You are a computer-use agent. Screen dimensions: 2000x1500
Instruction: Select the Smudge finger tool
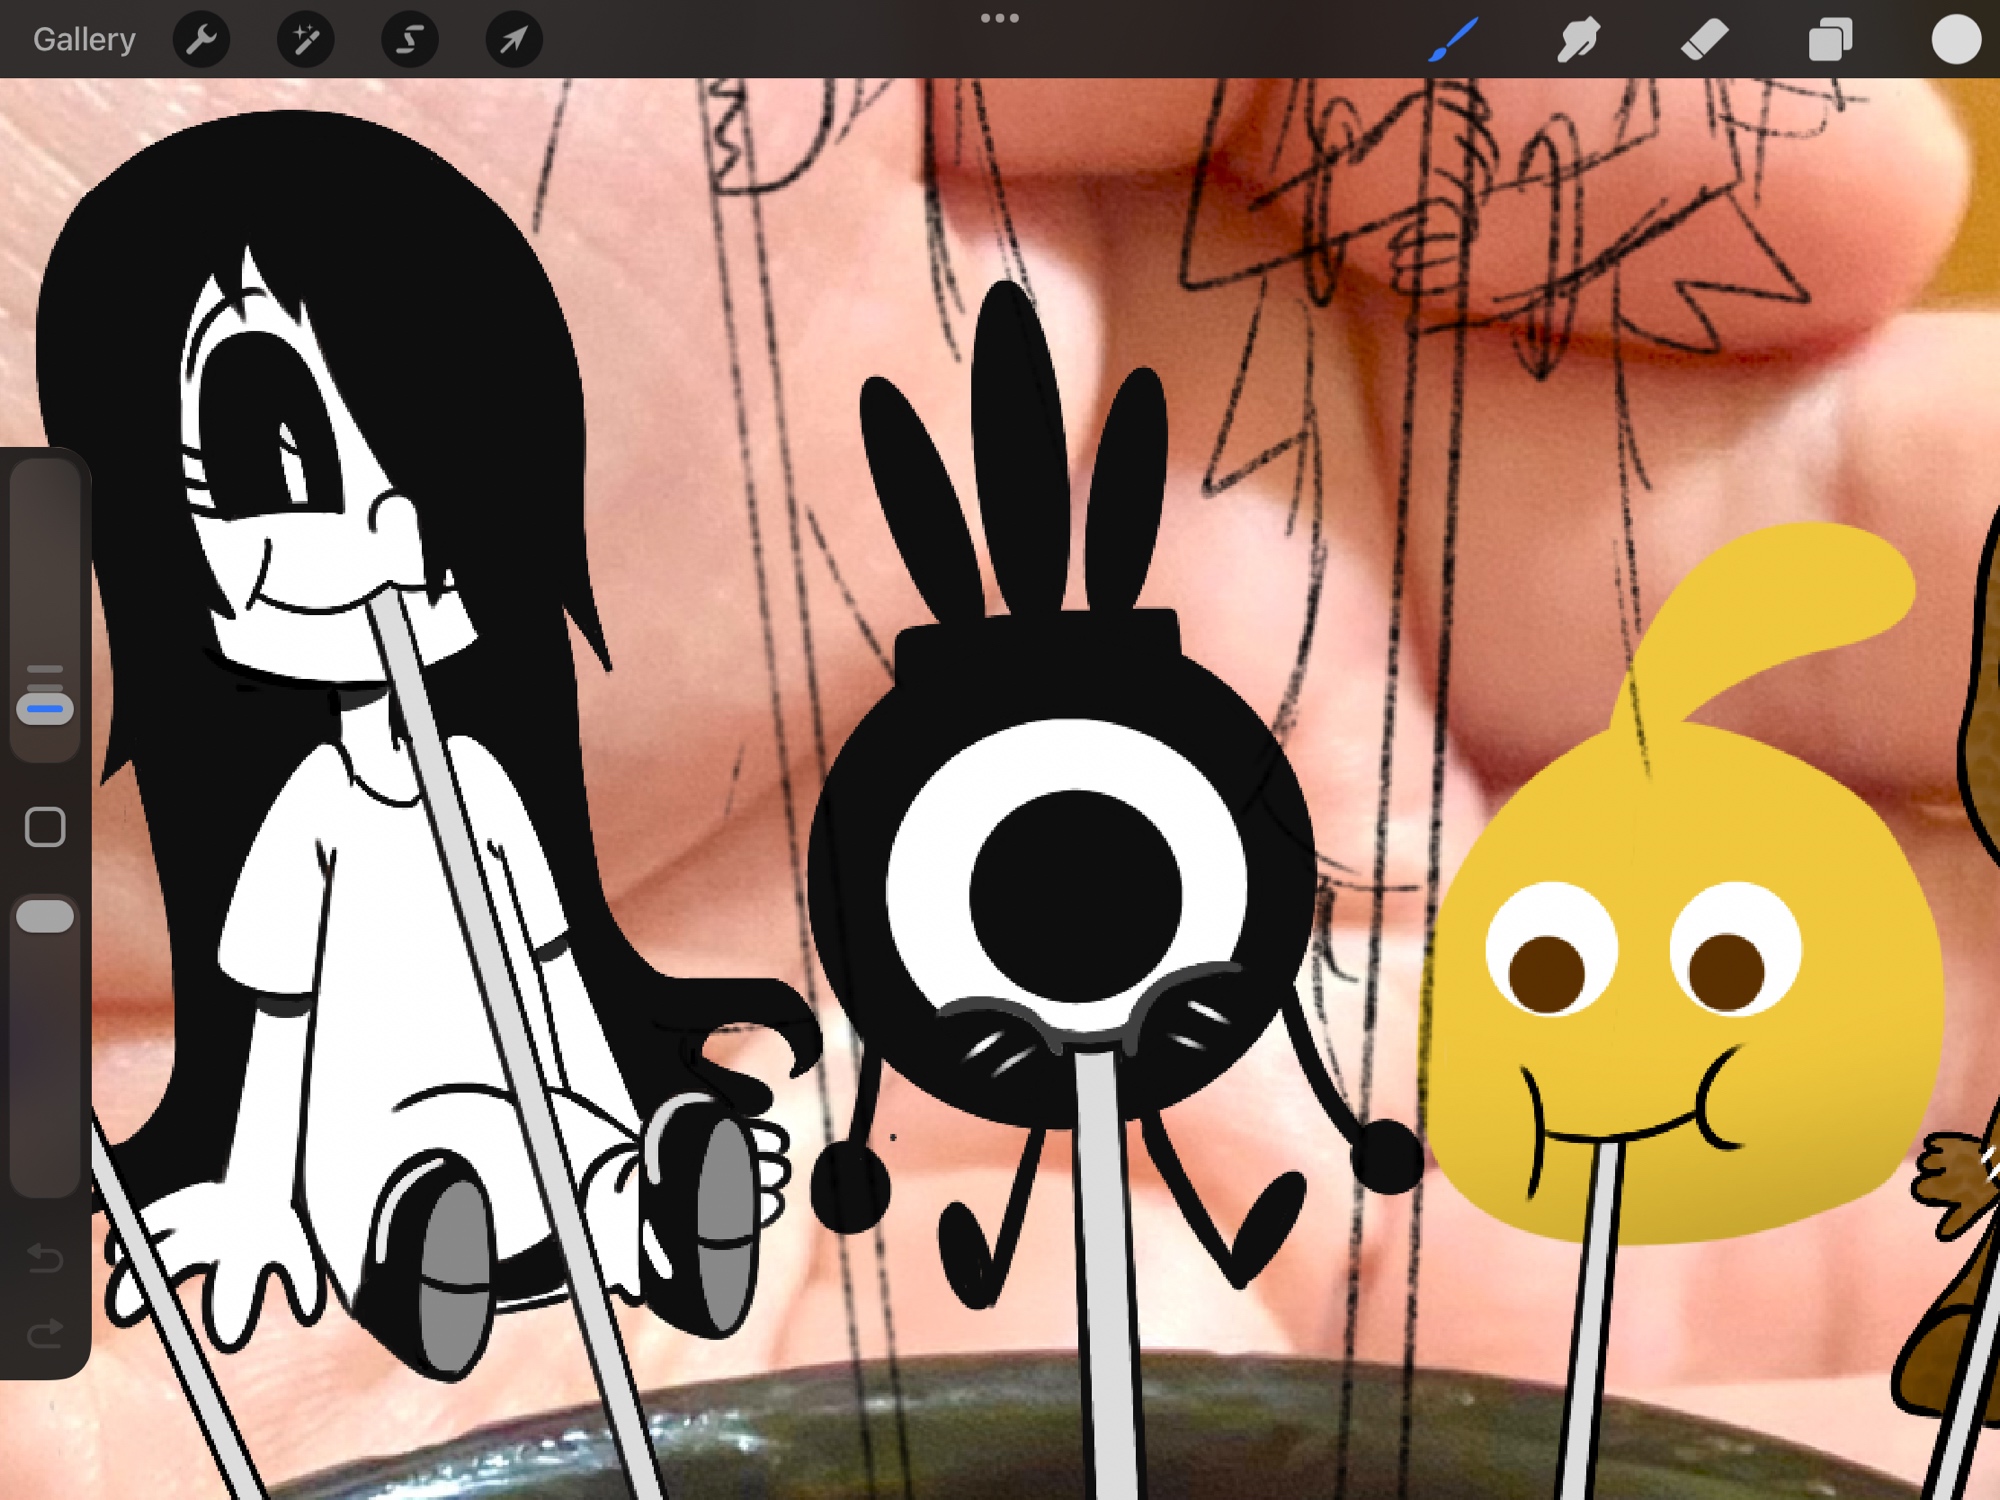1578,40
